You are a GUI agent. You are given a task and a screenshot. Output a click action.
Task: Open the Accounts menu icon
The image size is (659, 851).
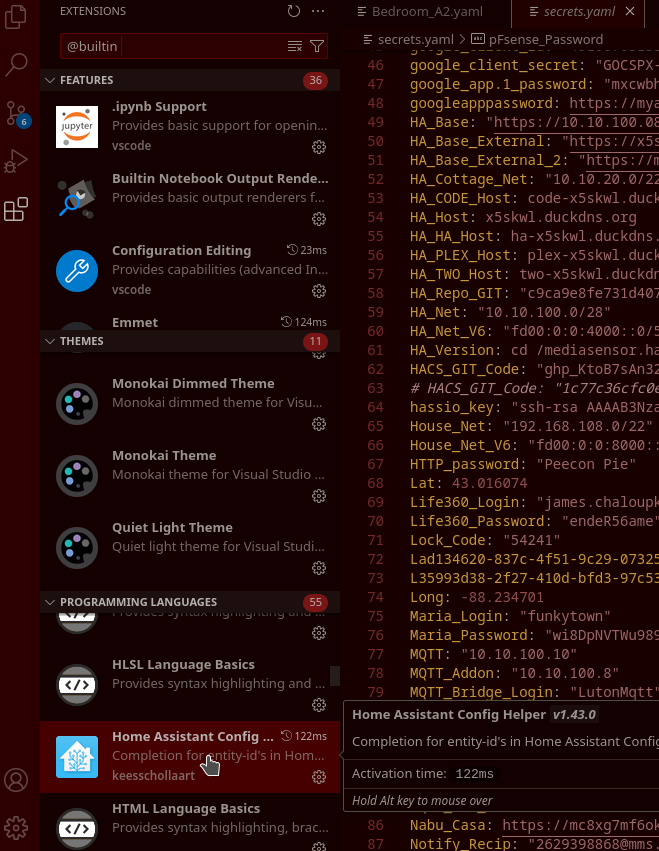pyautogui.click(x=16, y=780)
